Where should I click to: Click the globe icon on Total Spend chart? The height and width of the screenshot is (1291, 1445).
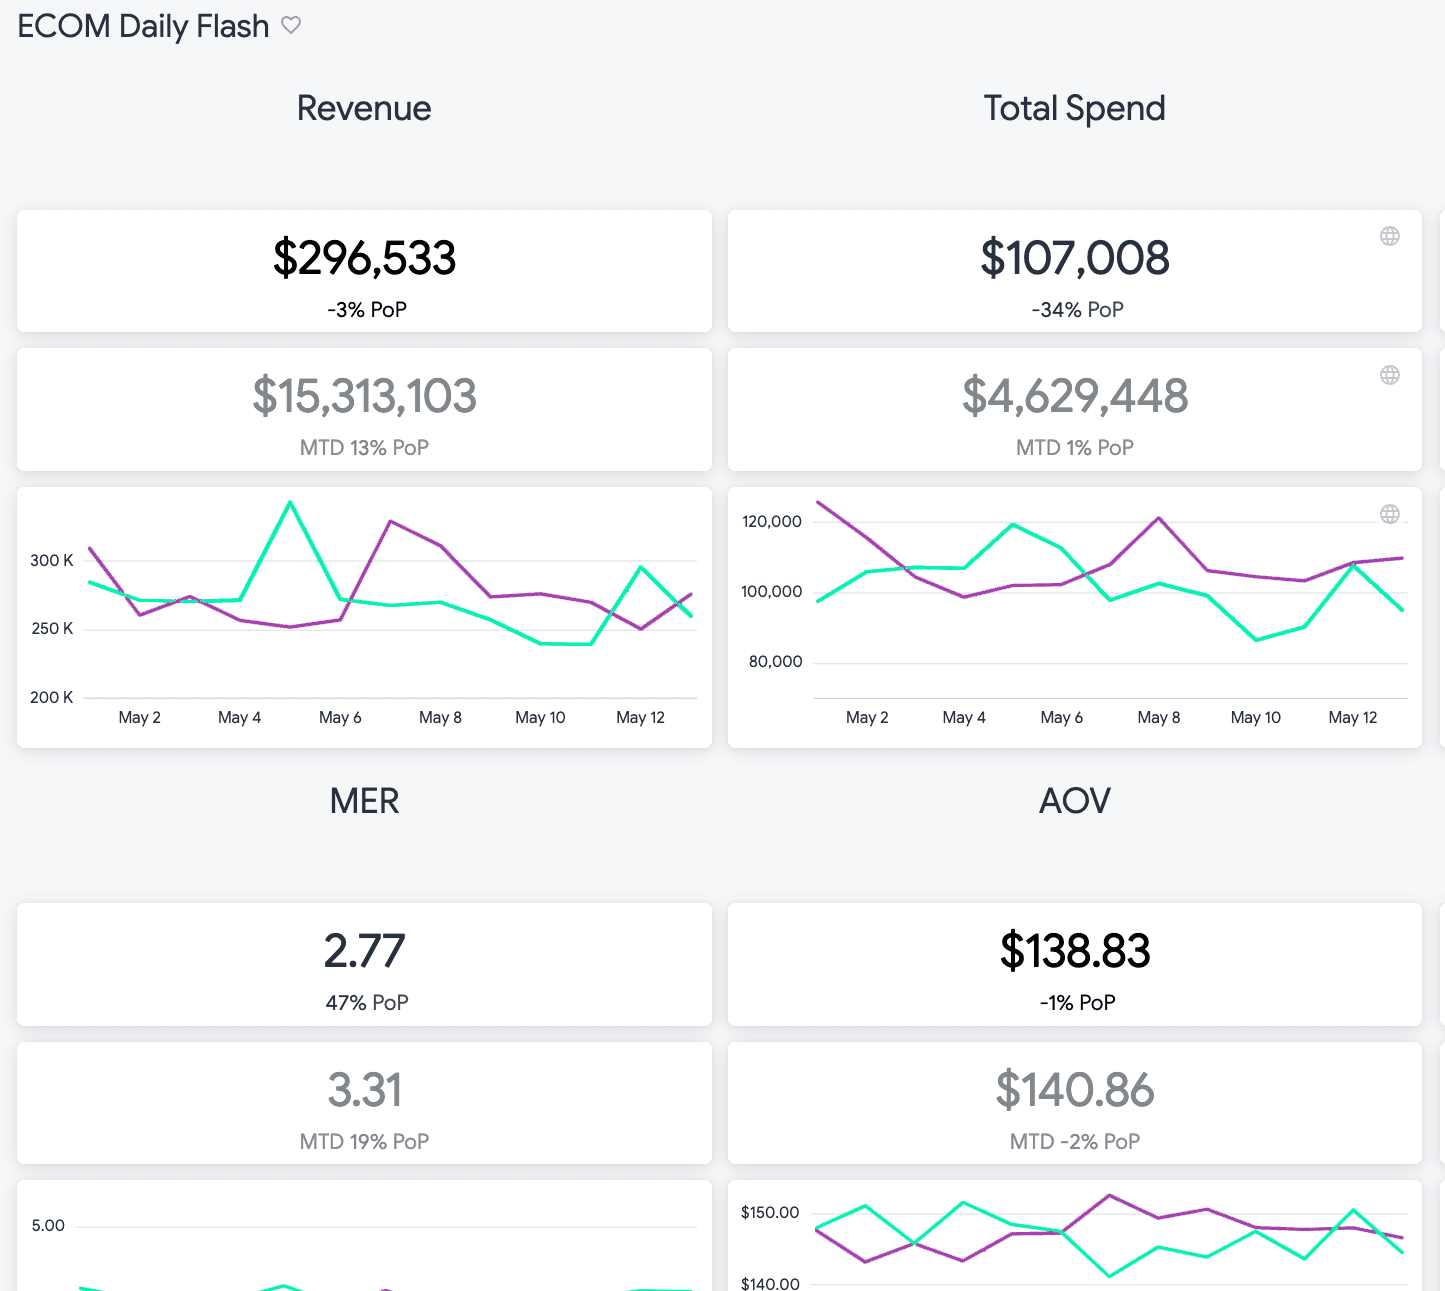pos(1390,514)
